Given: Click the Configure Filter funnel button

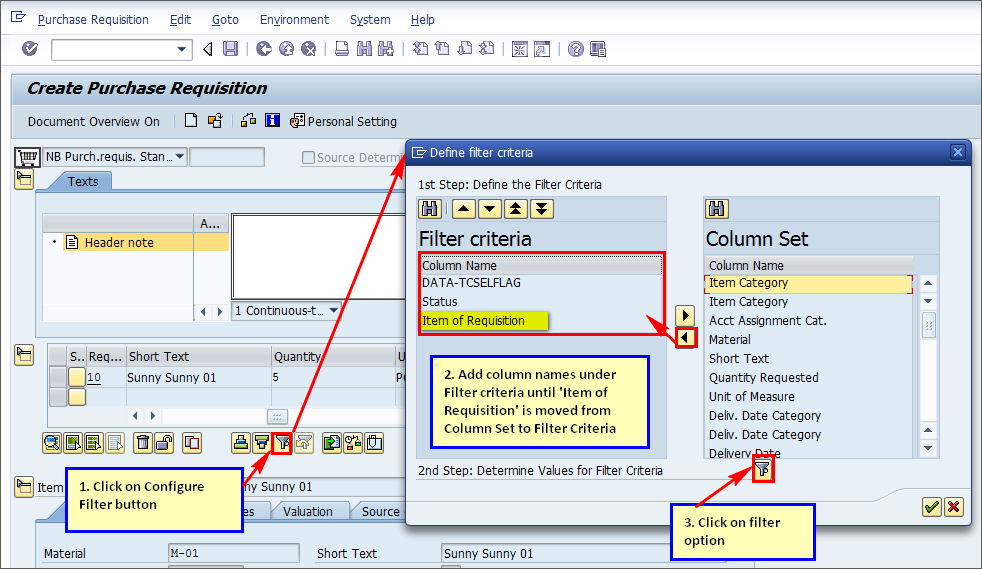Looking at the screenshot, I should (283, 442).
